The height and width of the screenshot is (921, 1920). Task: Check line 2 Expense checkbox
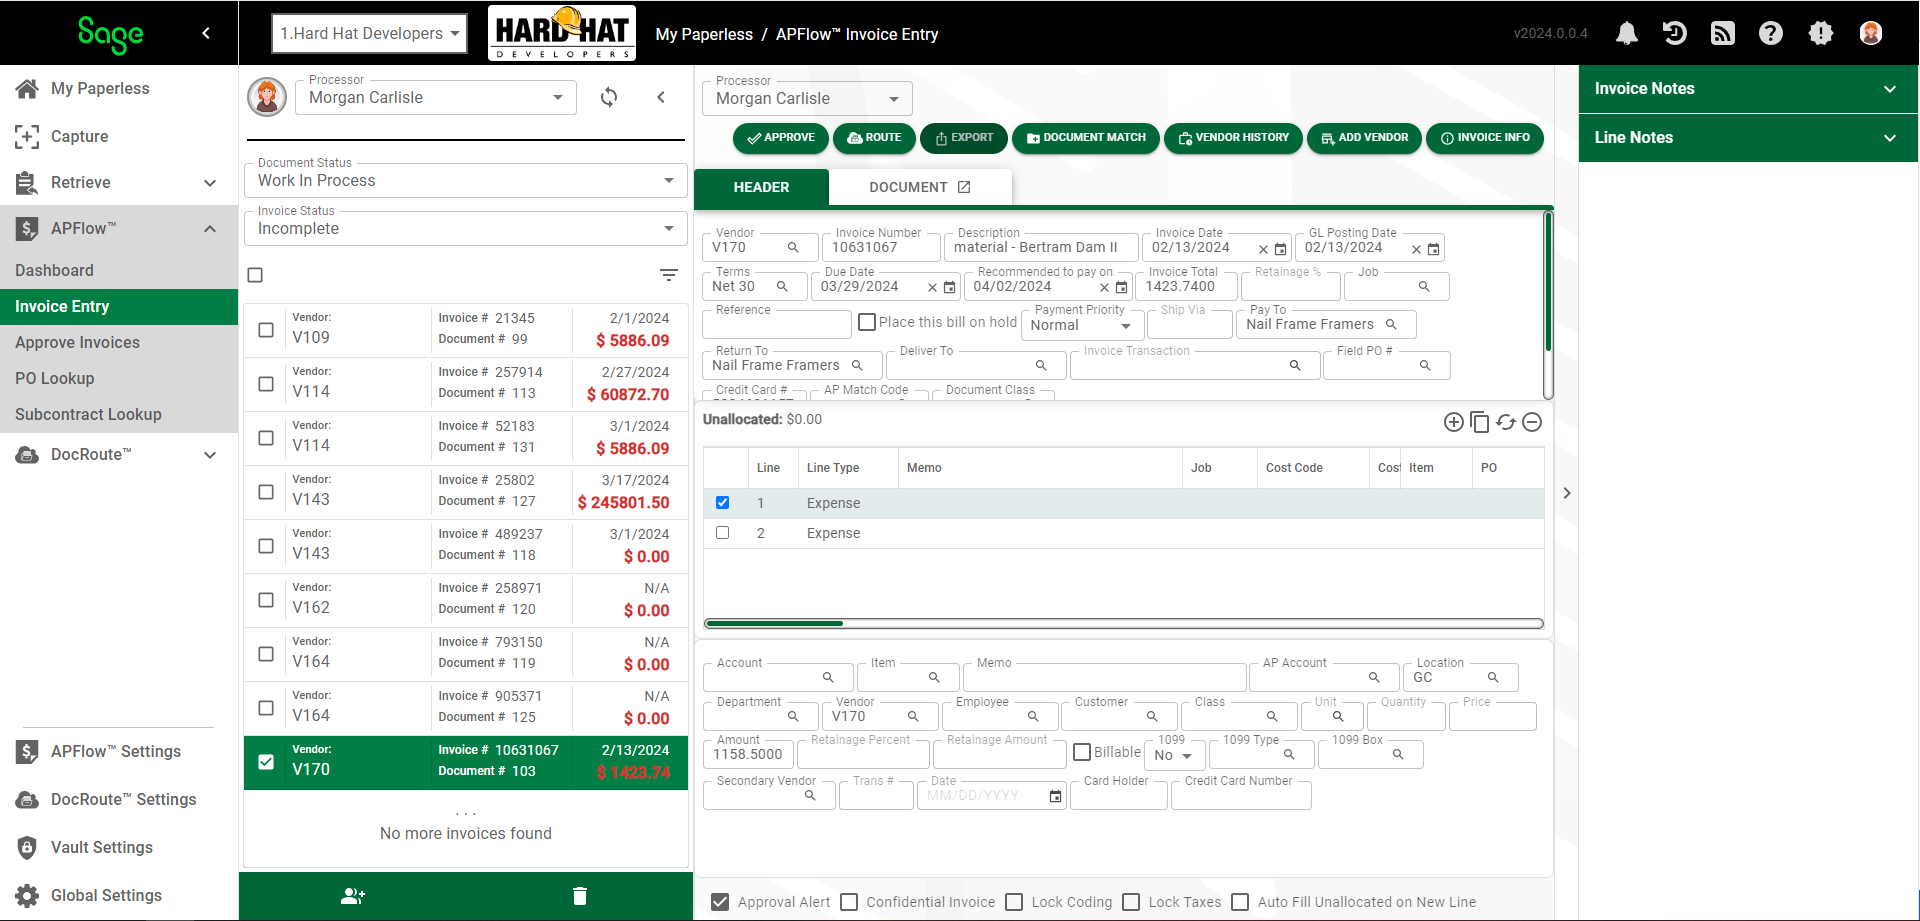[722, 533]
